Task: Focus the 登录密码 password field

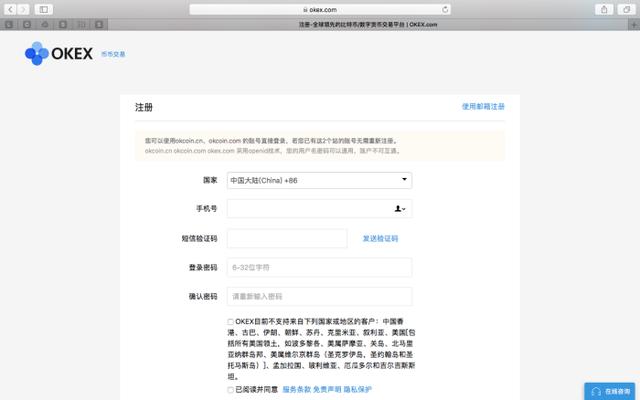Action: 319,267
